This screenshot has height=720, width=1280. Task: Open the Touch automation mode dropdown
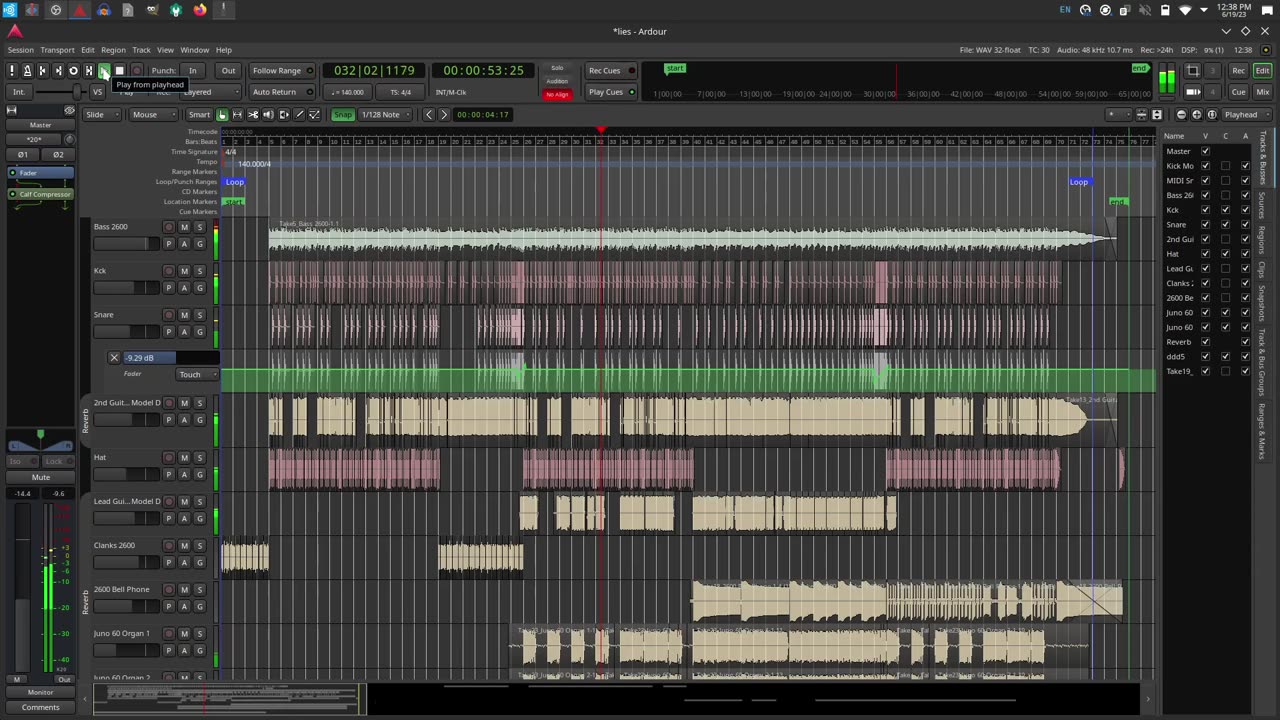click(x=196, y=374)
